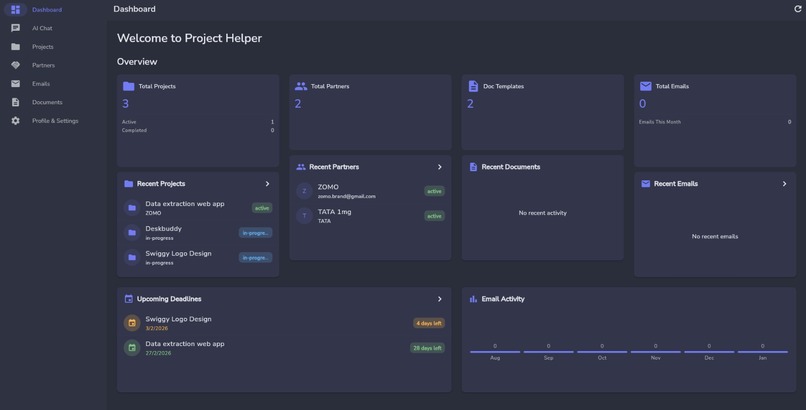Click in-progress badge on Deskbuddy project
The height and width of the screenshot is (410, 806).
coord(255,233)
